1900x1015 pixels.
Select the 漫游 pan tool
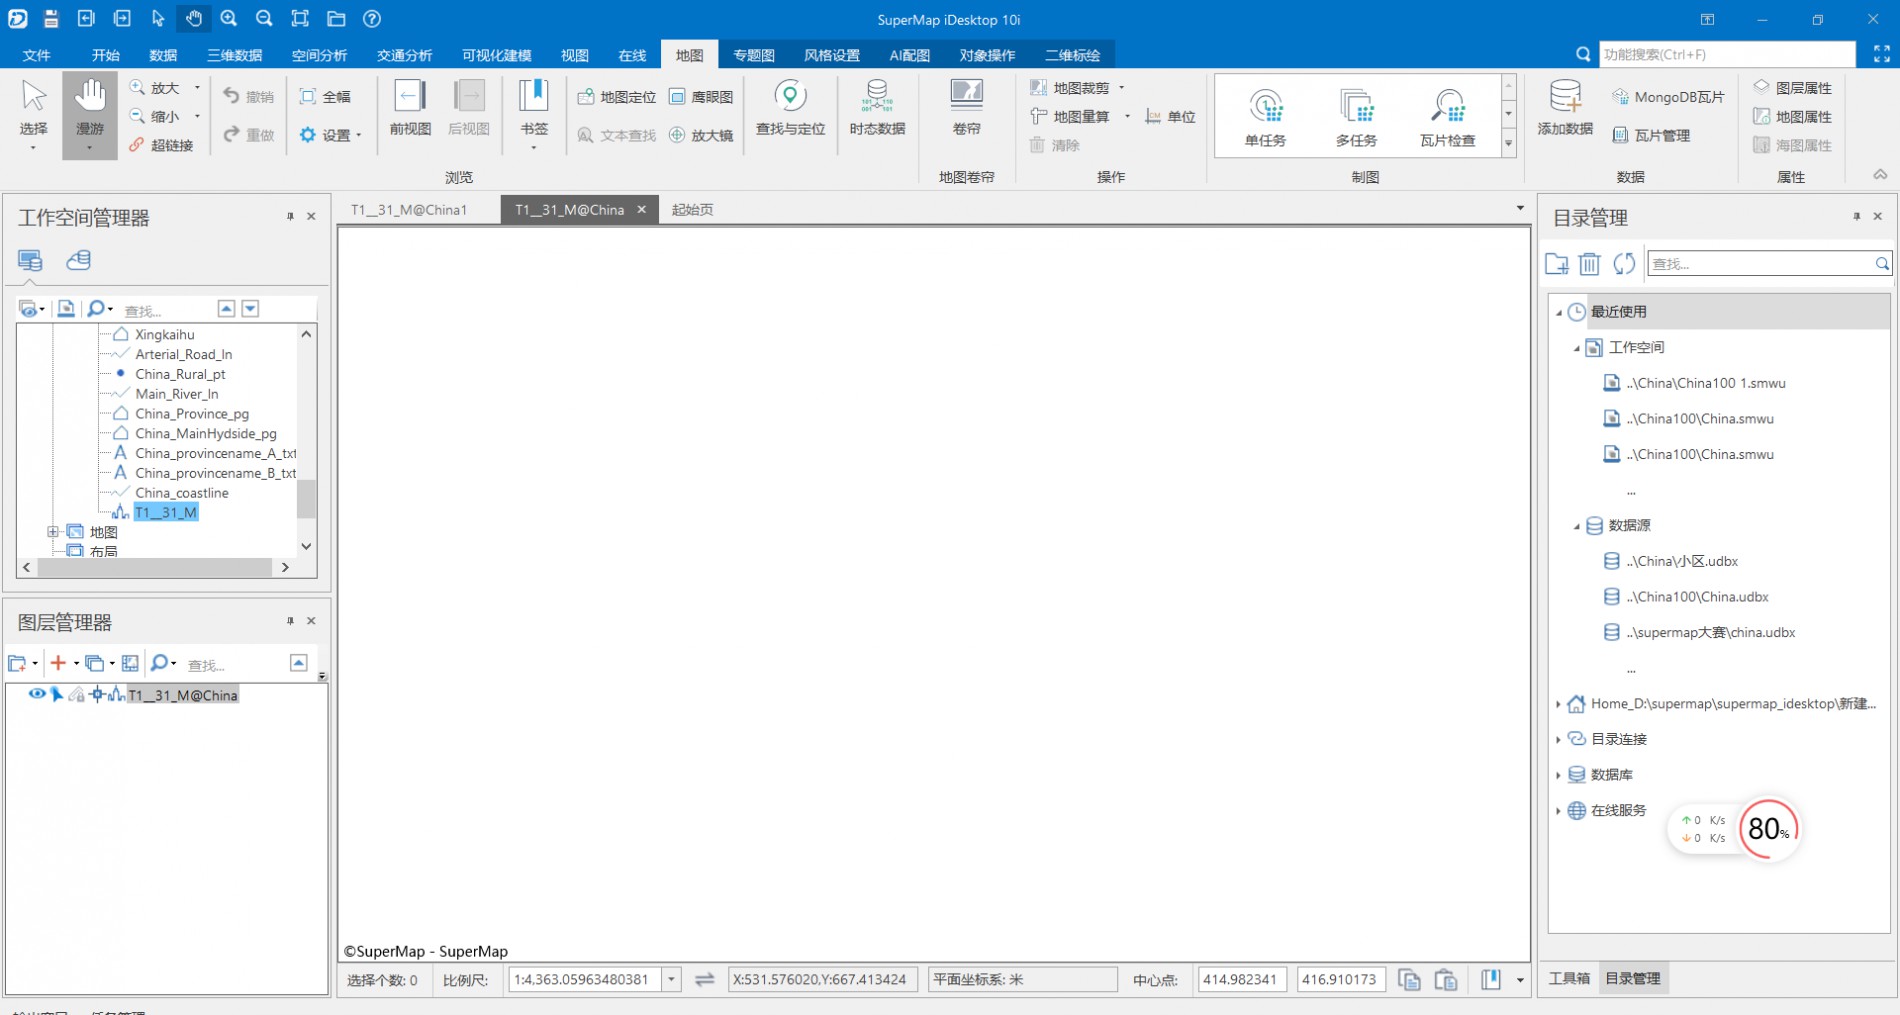[x=89, y=115]
